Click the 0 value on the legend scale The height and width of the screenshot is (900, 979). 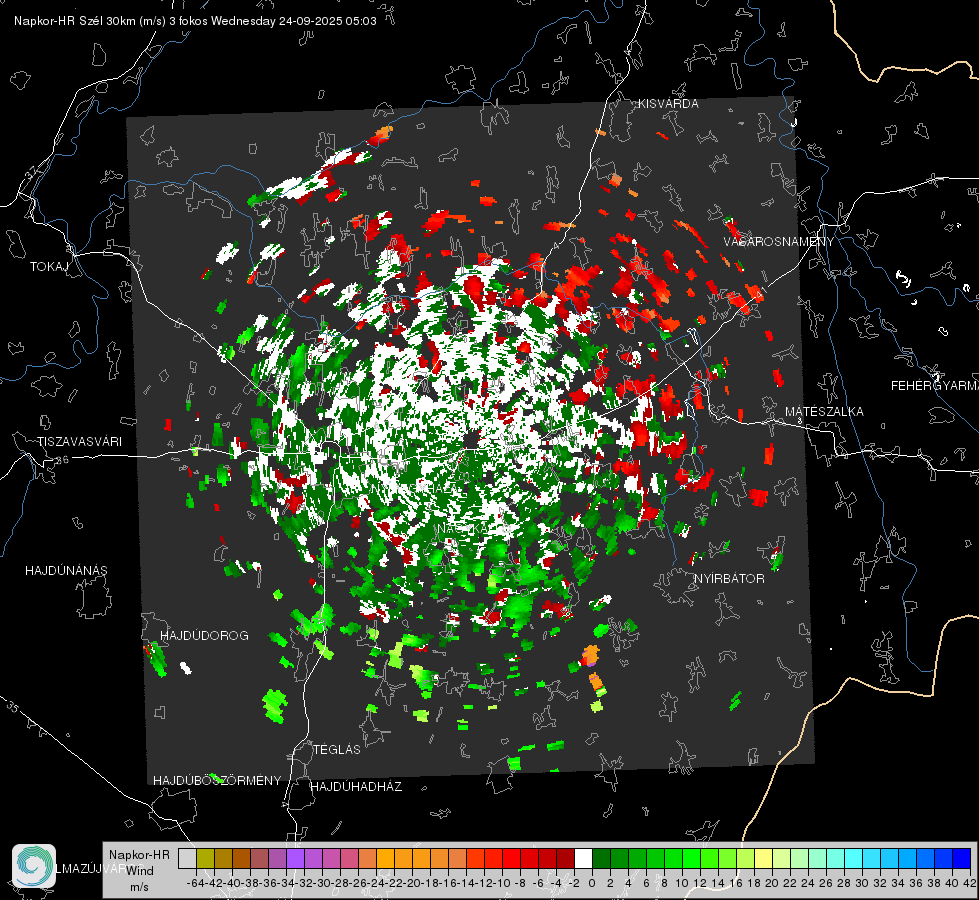point(592,883)
